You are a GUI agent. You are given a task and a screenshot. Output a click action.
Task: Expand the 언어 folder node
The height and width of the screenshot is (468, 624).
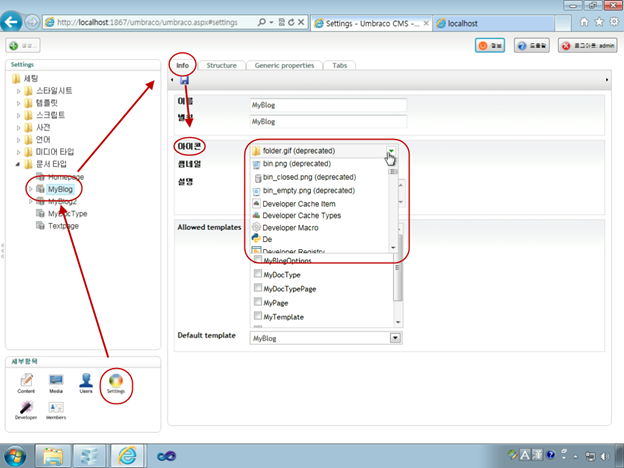(x=18, y=140)
